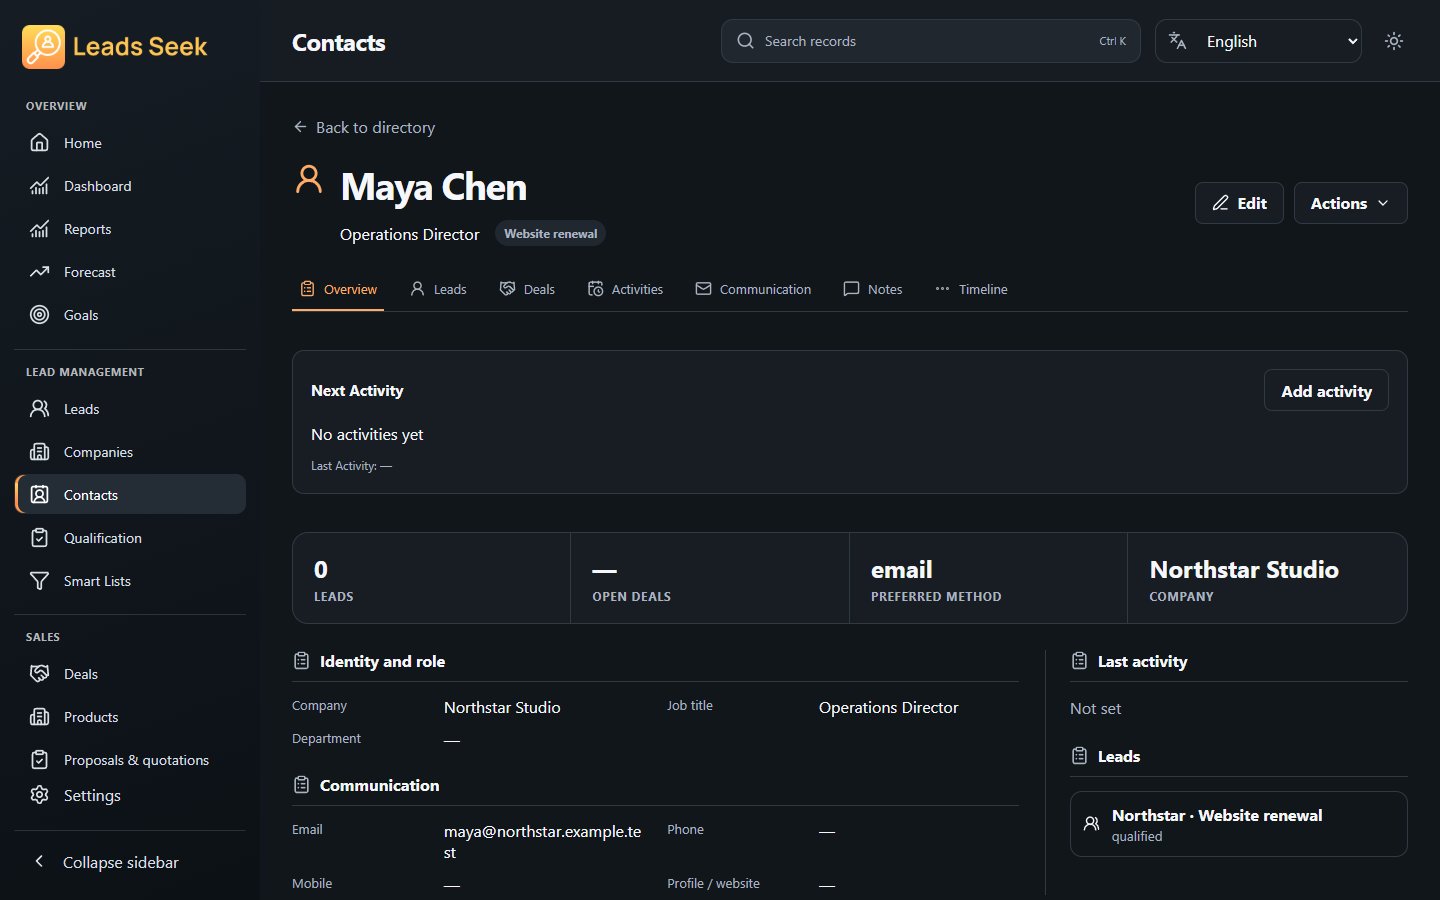Go to Reports in the sidebar
The width and height of the screenshot is (1440, 900).
(x=130, y=229)
